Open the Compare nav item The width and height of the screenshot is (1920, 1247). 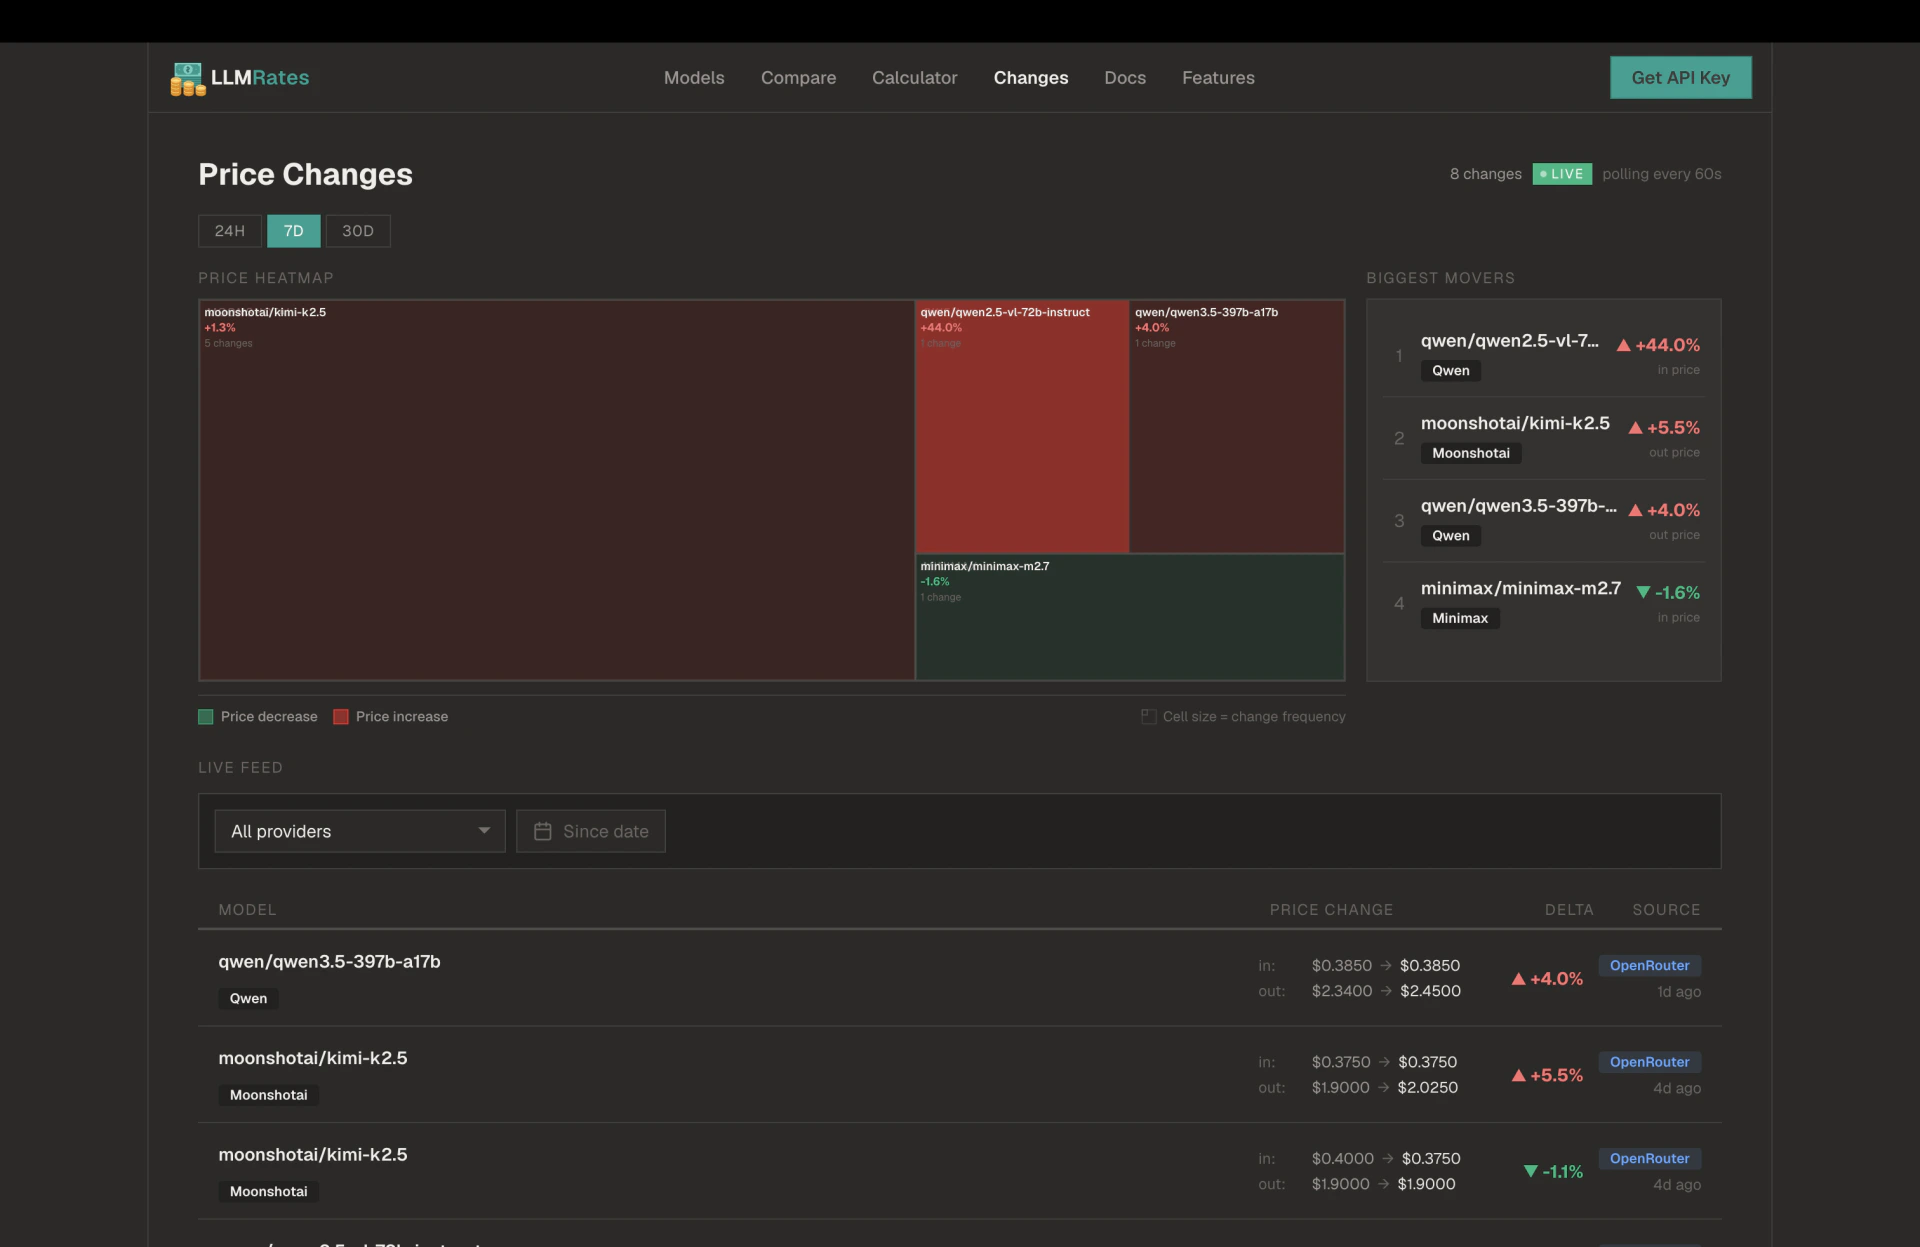pos(798,78)
